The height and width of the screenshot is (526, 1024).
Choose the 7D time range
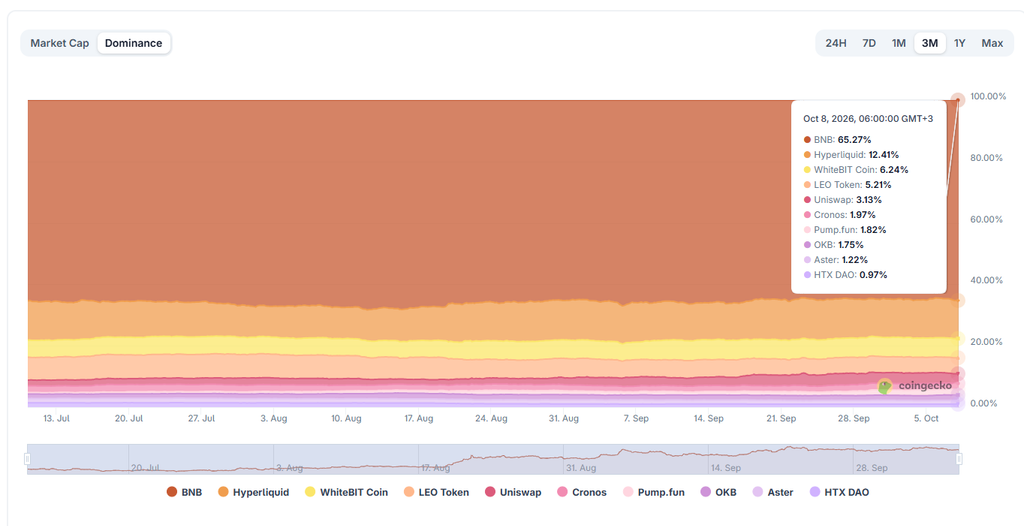click(869, 43)
